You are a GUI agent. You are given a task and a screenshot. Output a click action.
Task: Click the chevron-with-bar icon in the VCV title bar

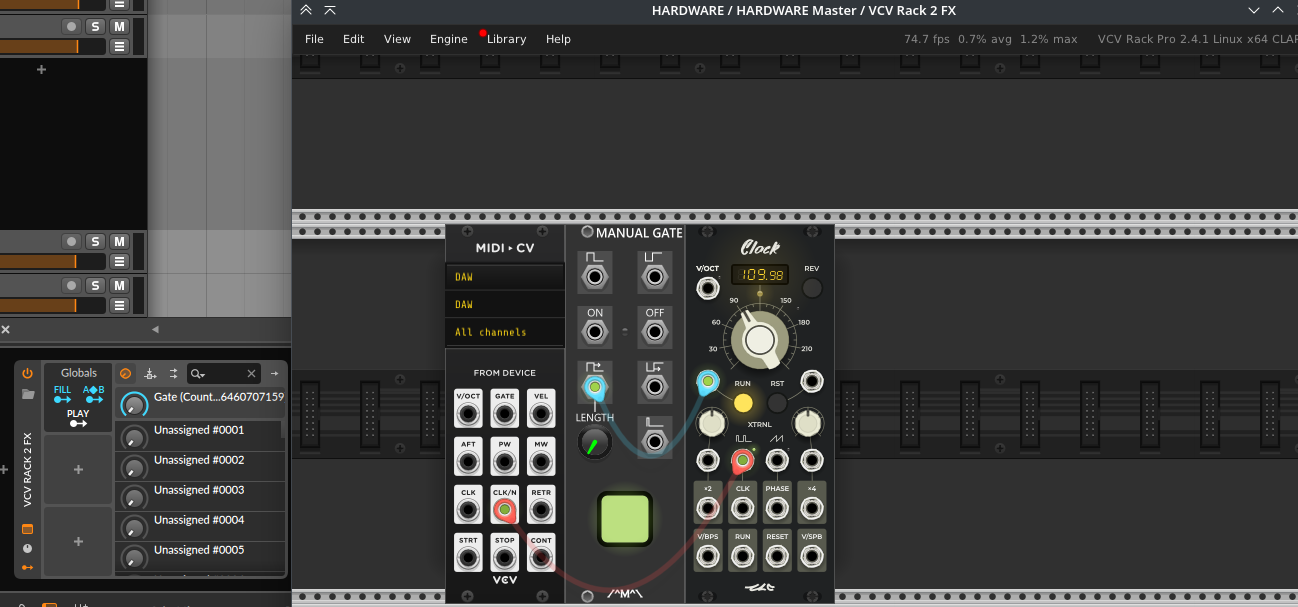coord(330,10)
